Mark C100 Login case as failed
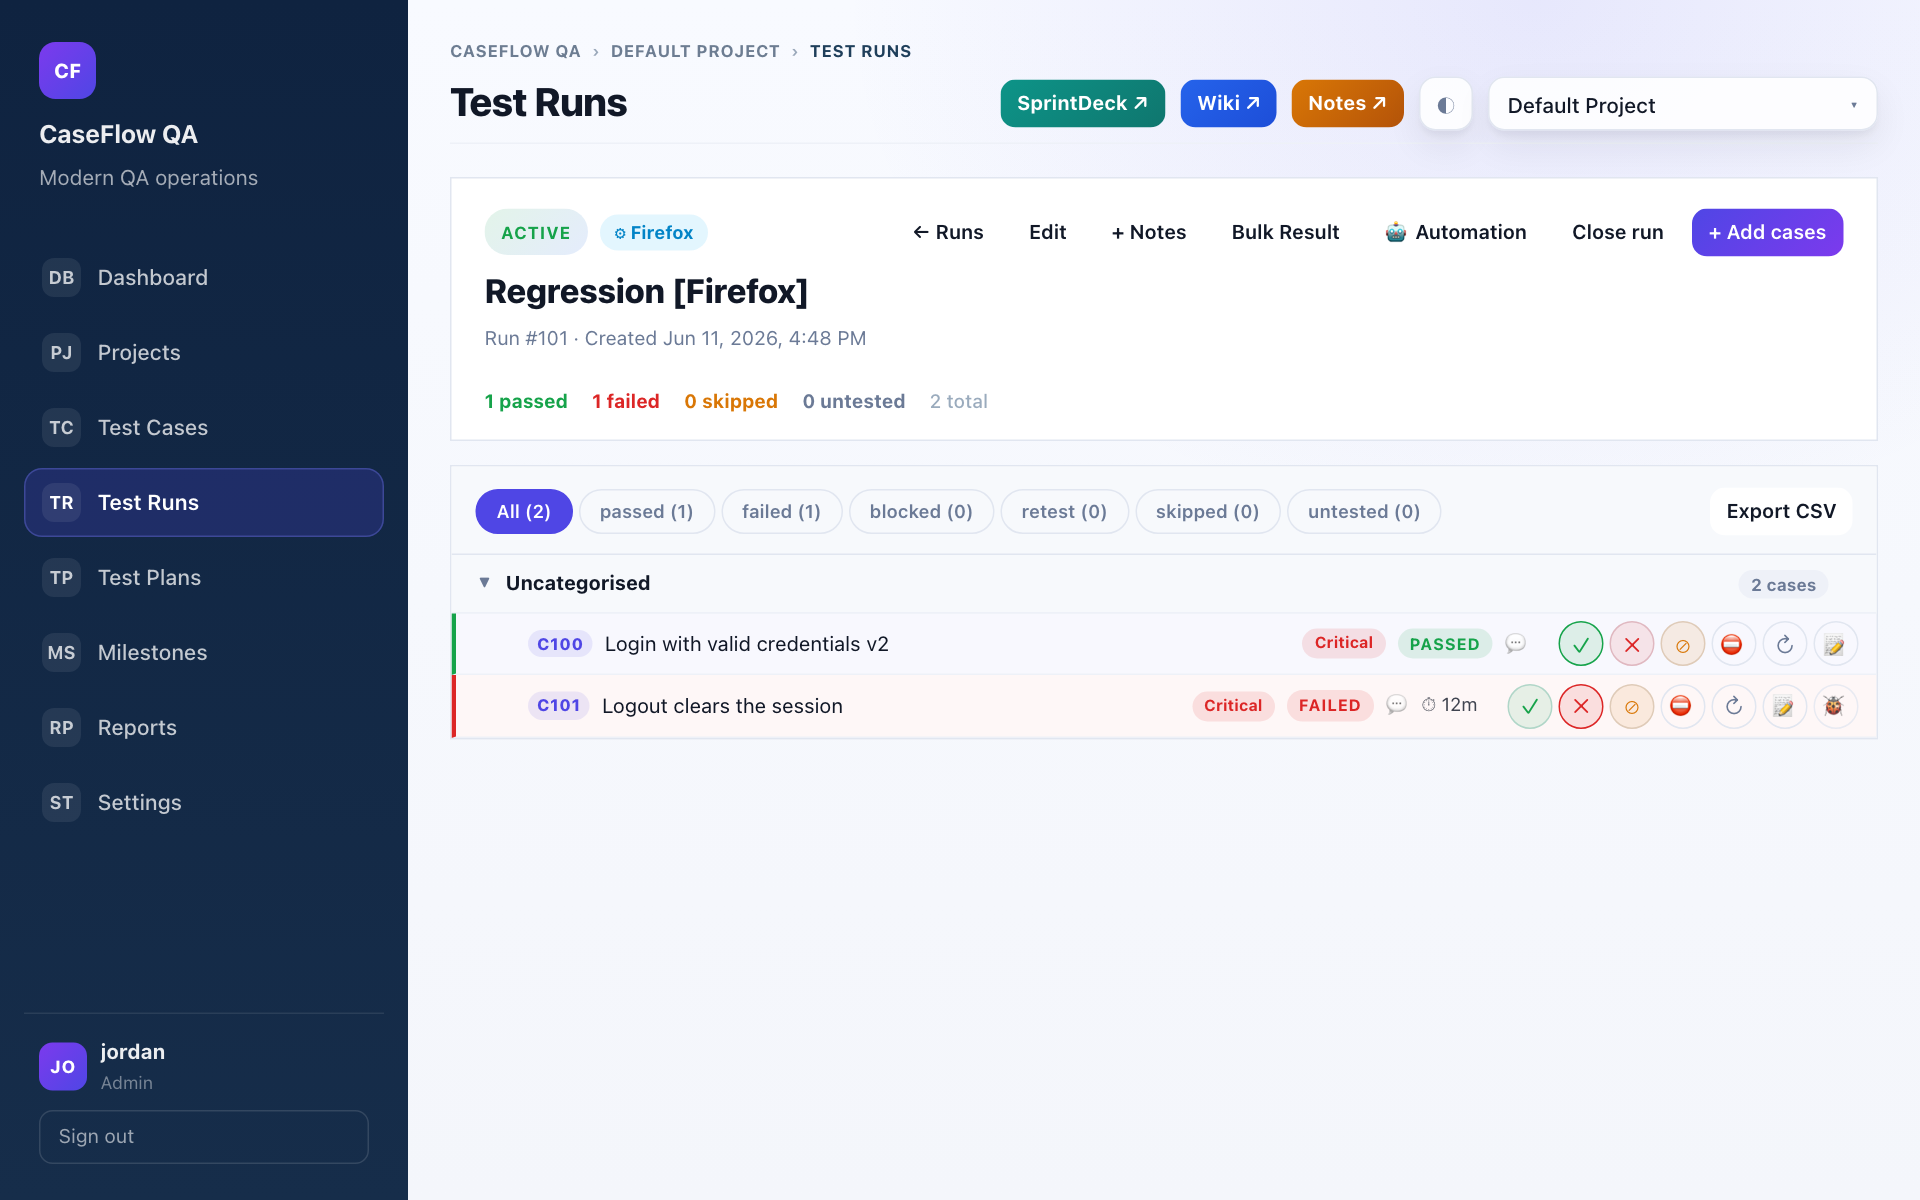The height and width of the screenshot is (1200, 1920). tap(1631, 644)
